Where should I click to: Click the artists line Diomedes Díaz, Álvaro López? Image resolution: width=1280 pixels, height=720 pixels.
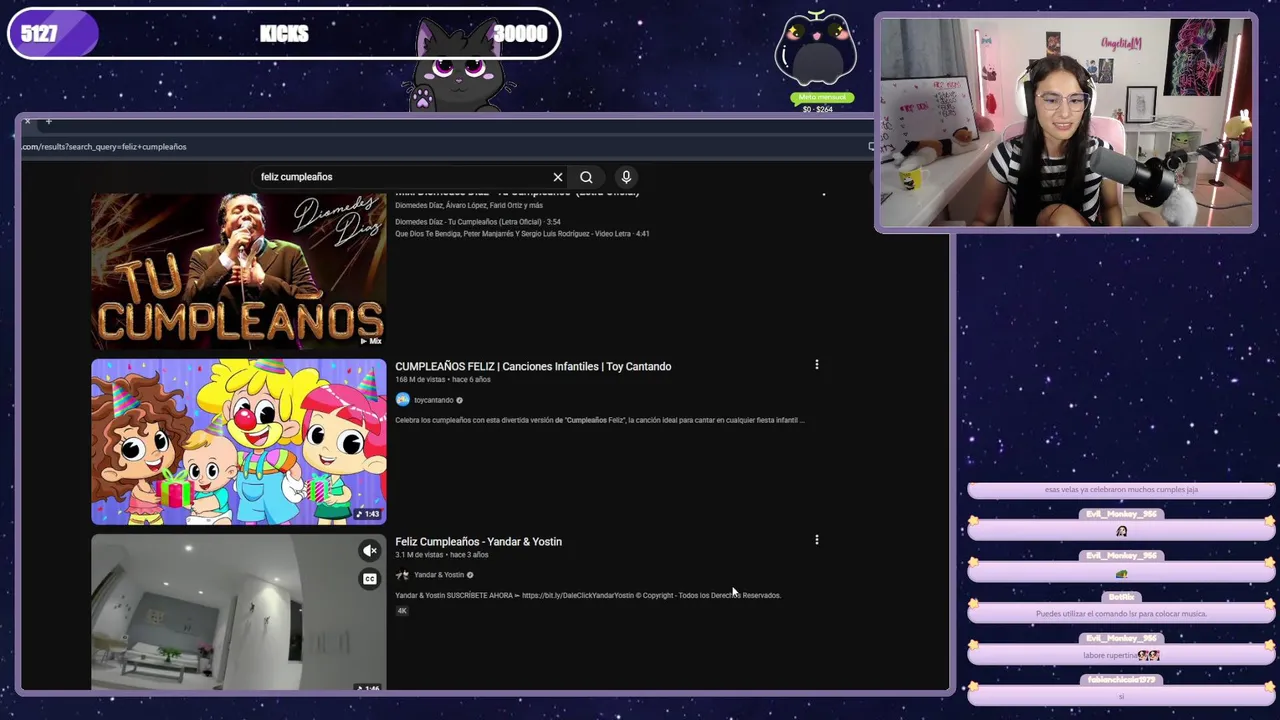click(x=469, y=206)
